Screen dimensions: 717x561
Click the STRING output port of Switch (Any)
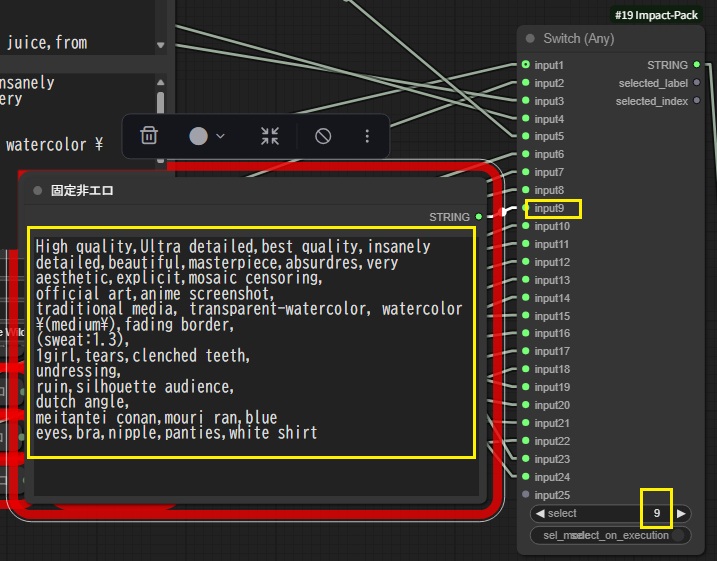697,65
